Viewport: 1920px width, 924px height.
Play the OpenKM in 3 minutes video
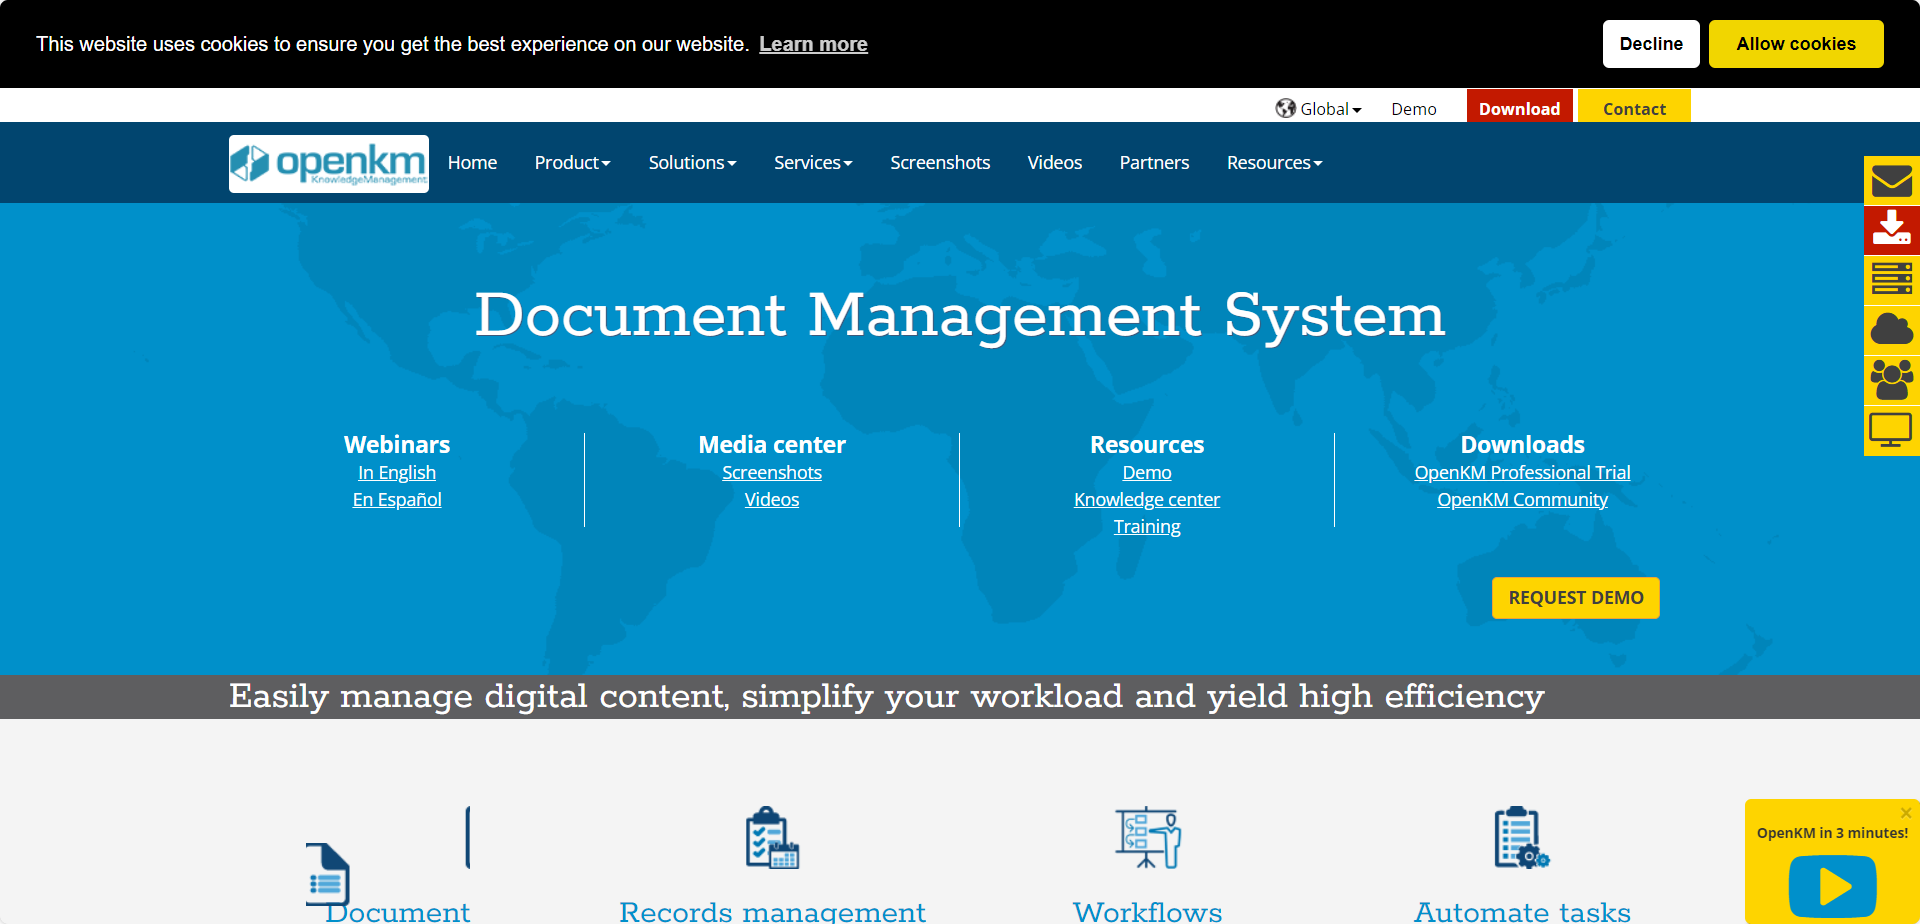[1833, 886]
